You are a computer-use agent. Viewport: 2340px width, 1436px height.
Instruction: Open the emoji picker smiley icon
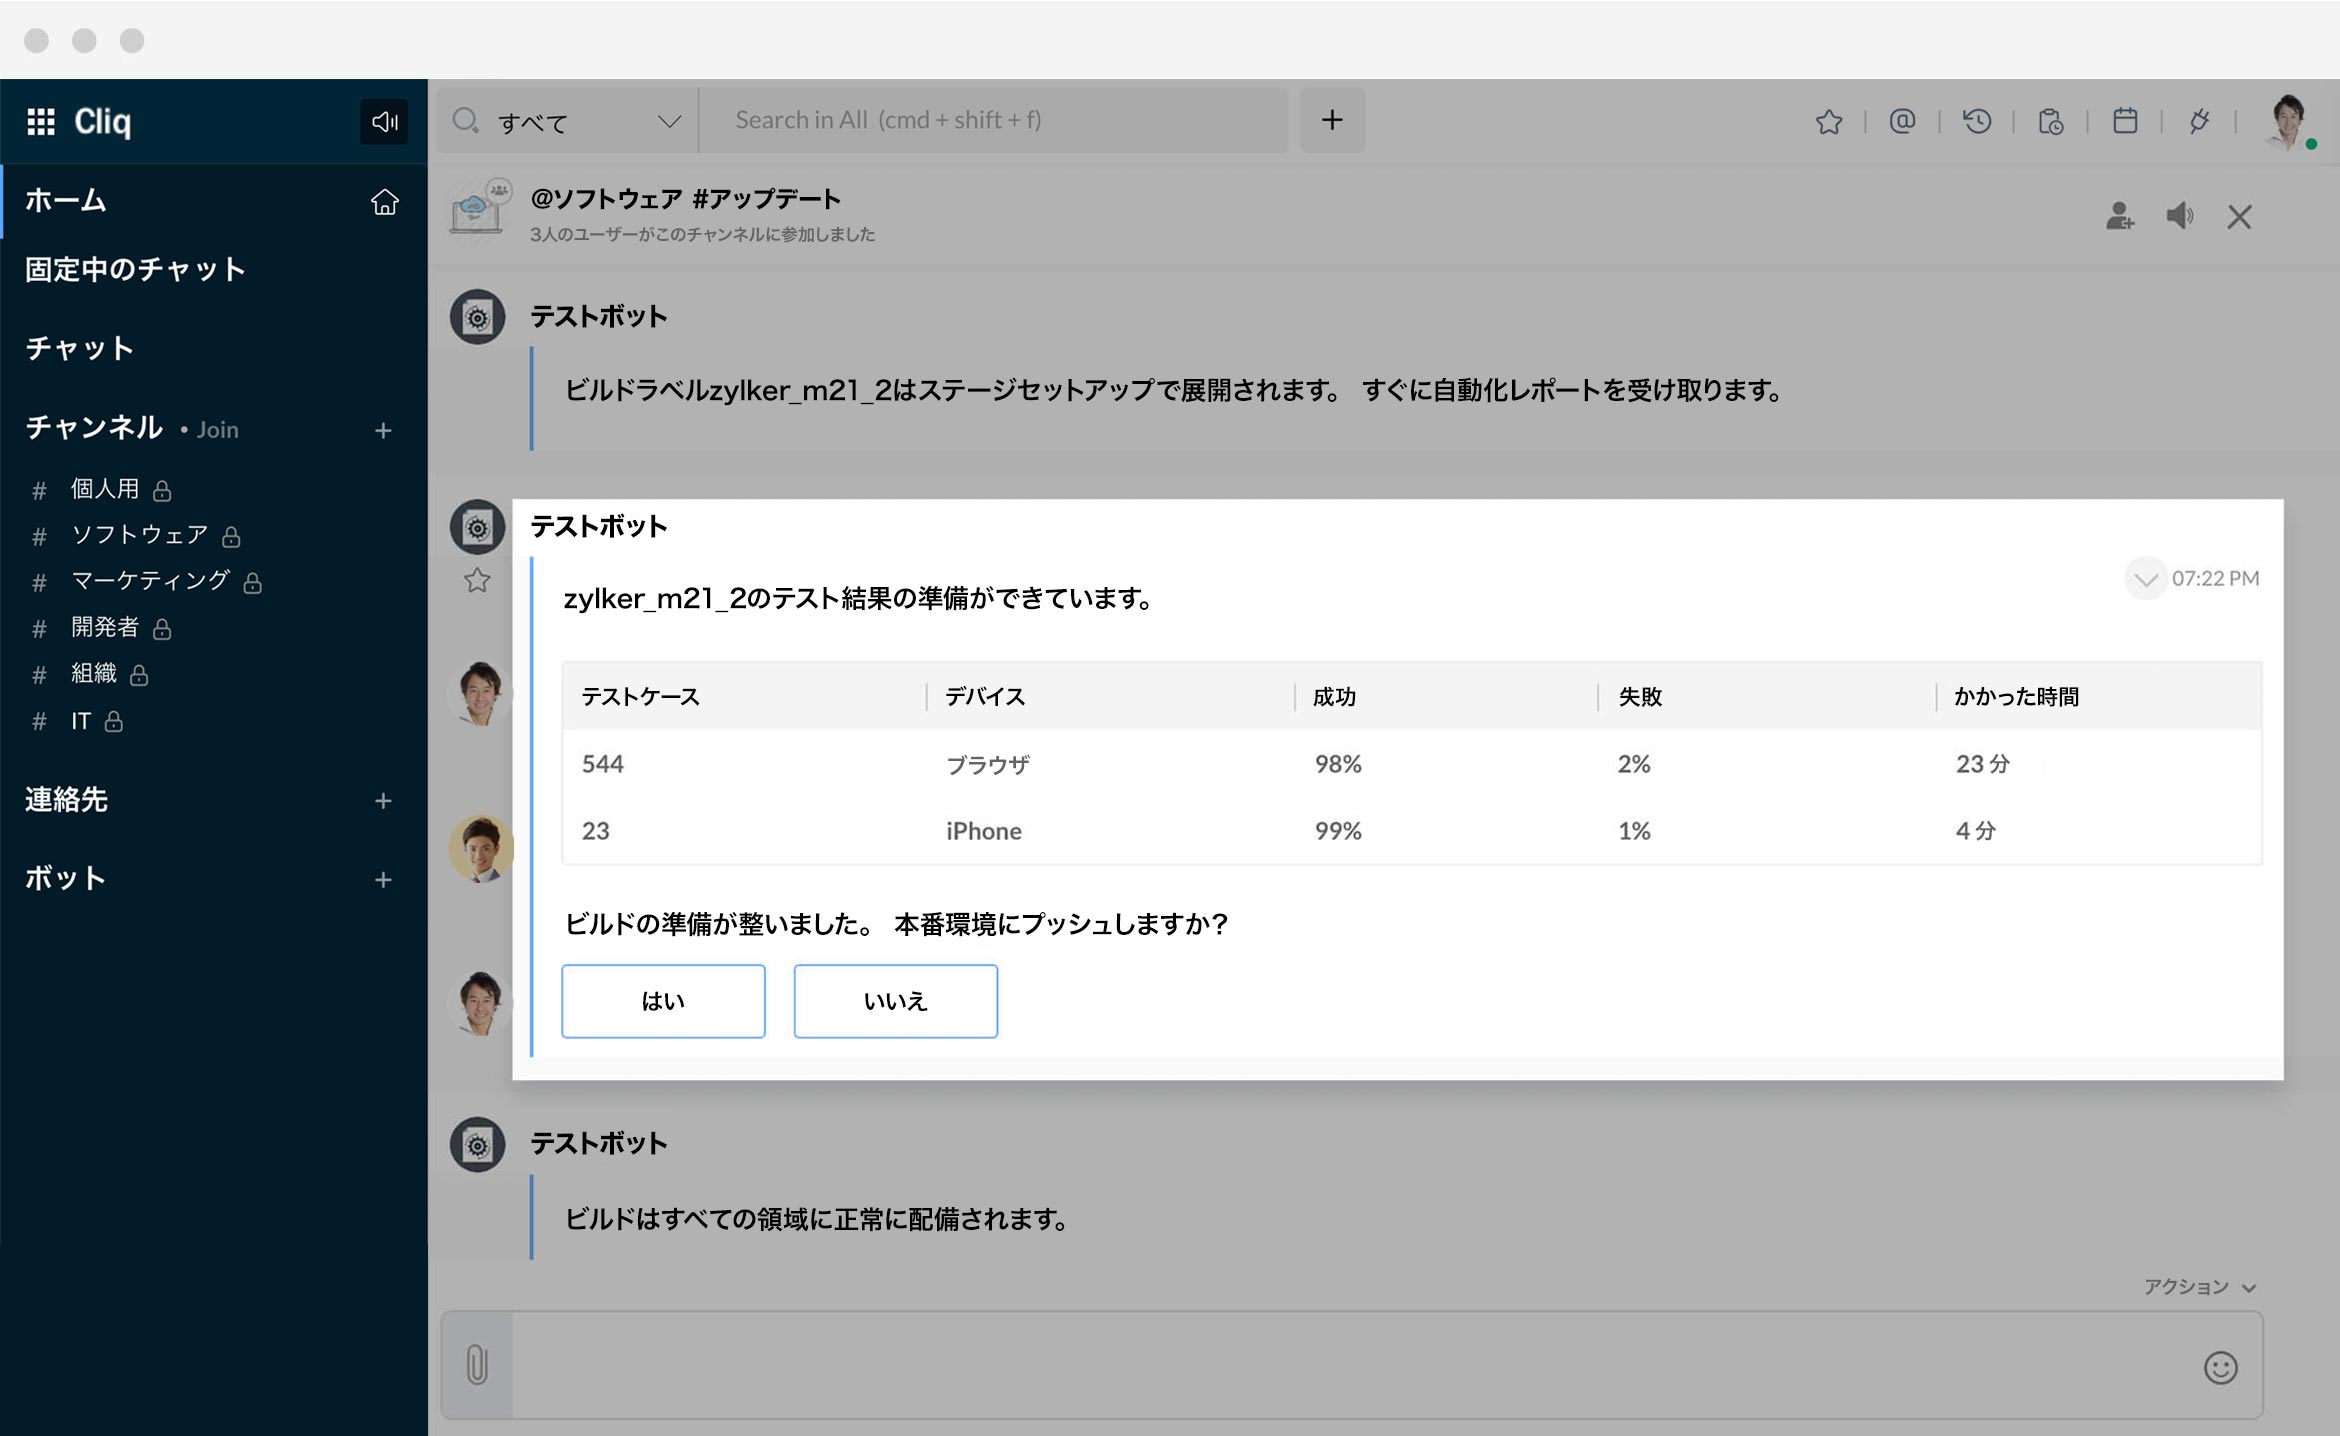coord(2220,1367)
